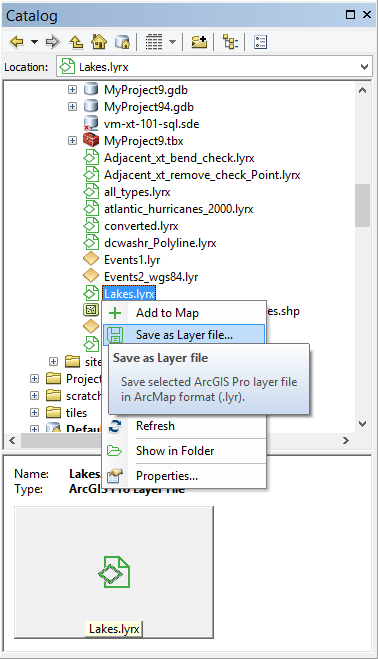Click the vertical scrollbar thumb in tree

[x=362, y=206]
